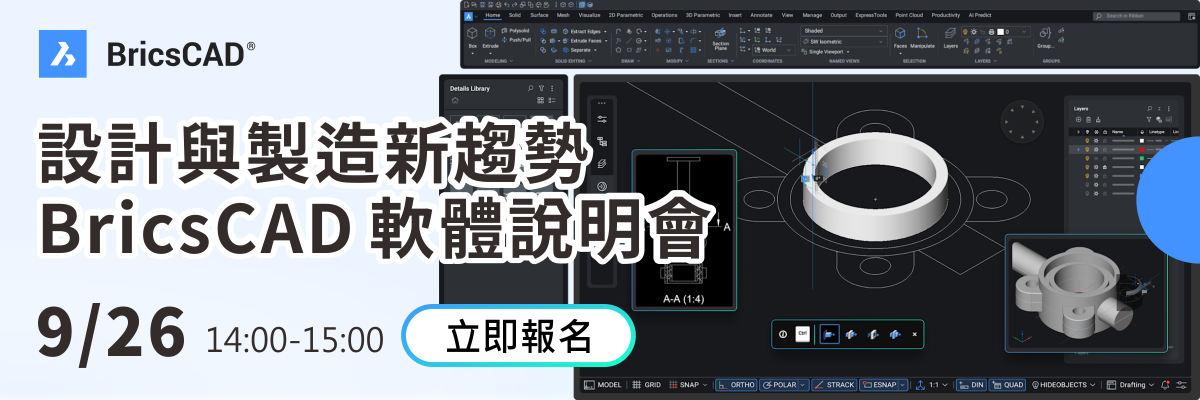Open status bar customization sliders icon
This screenshot has height=400, width=1200.
click(1182, 385)
